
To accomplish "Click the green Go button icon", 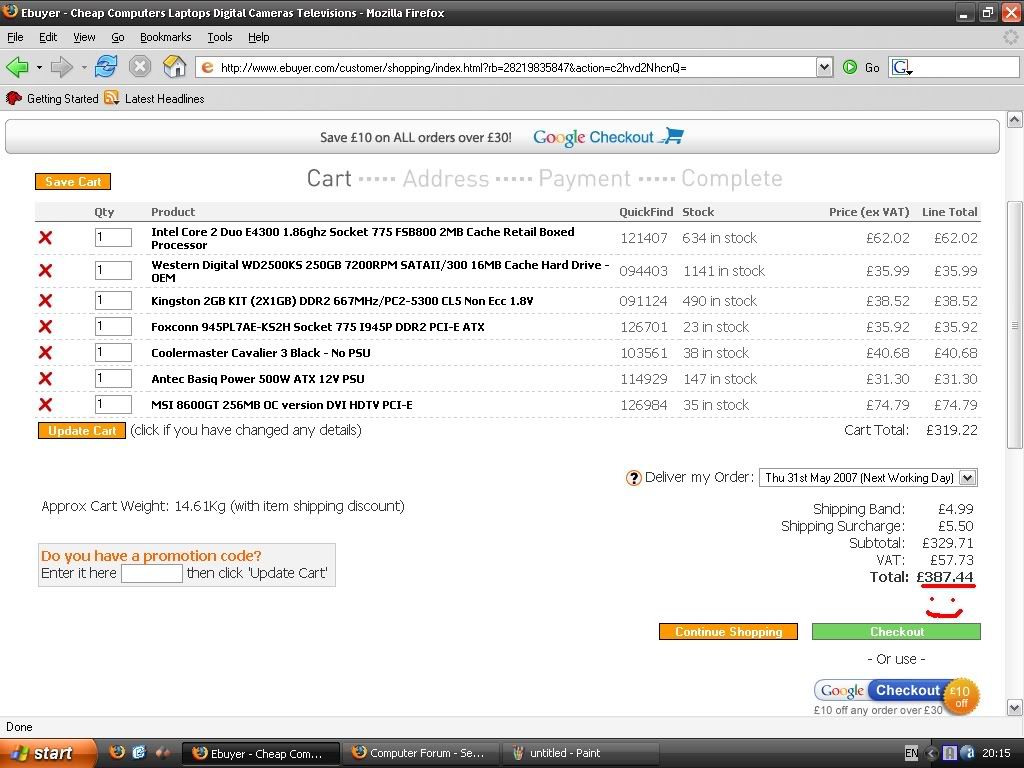I will (x=850, y=67).
